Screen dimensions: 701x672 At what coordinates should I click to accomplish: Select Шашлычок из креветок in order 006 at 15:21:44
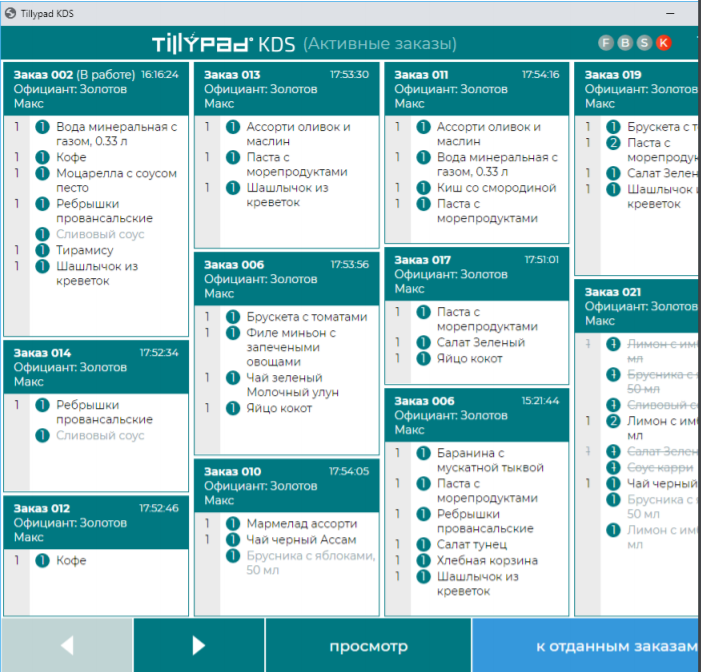pyautogui.click(x=477, y=584)
